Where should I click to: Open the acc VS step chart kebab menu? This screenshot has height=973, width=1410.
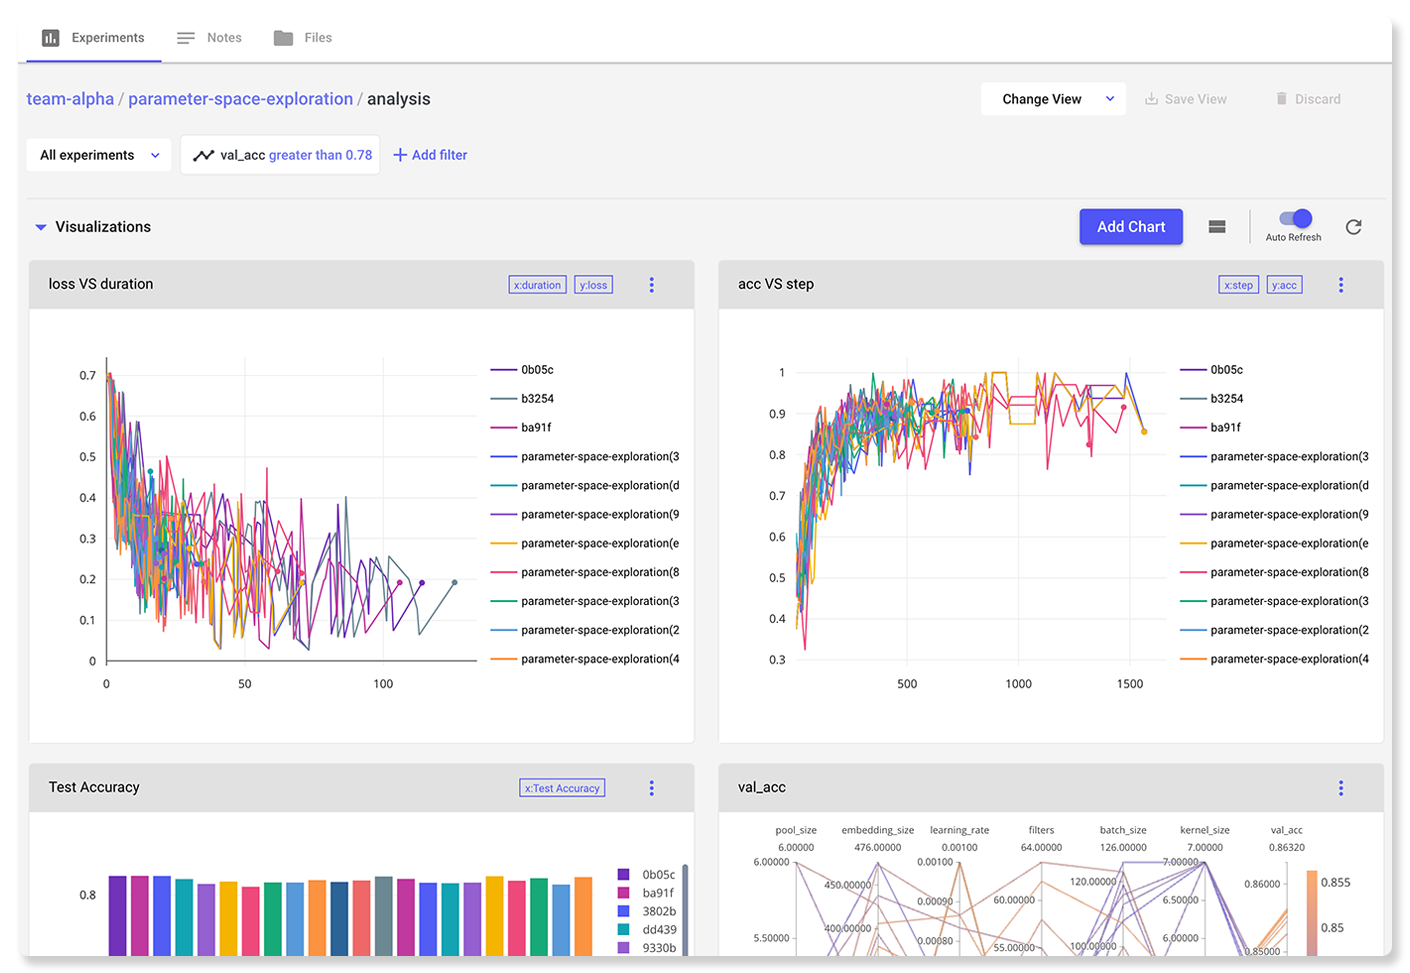point(1341,285)
